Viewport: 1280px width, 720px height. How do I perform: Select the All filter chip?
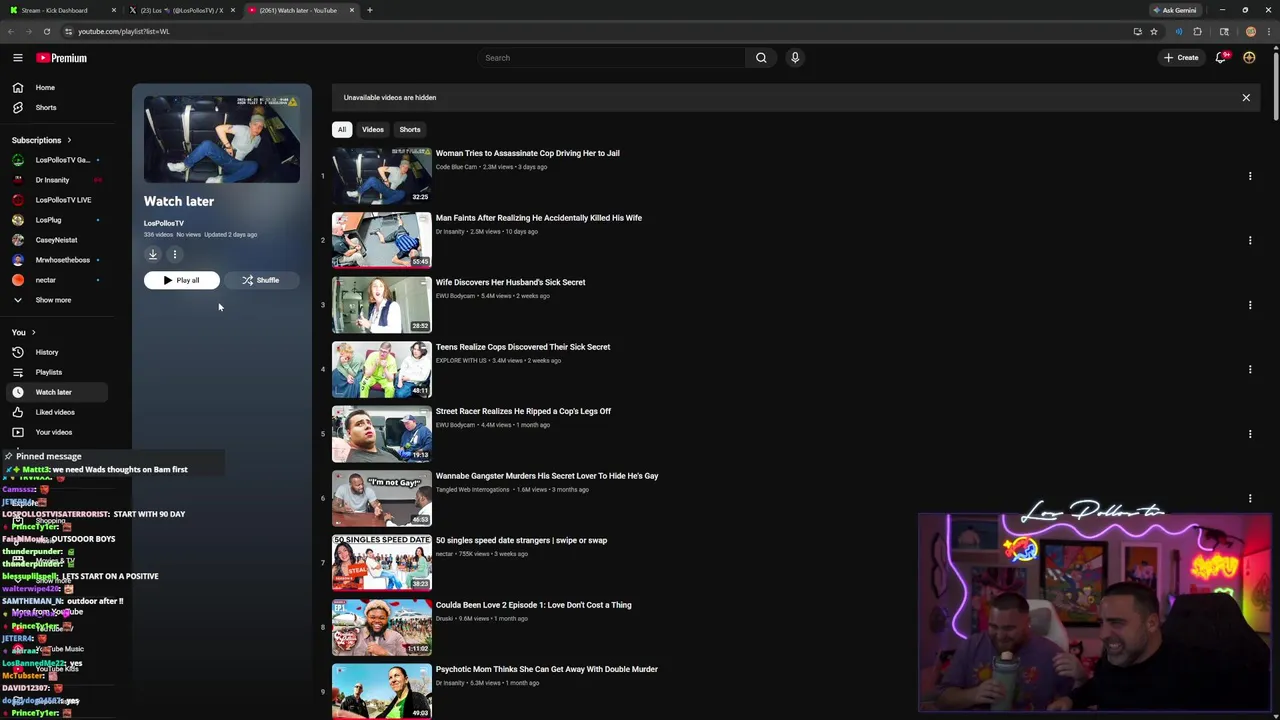[x=342, y=129]
